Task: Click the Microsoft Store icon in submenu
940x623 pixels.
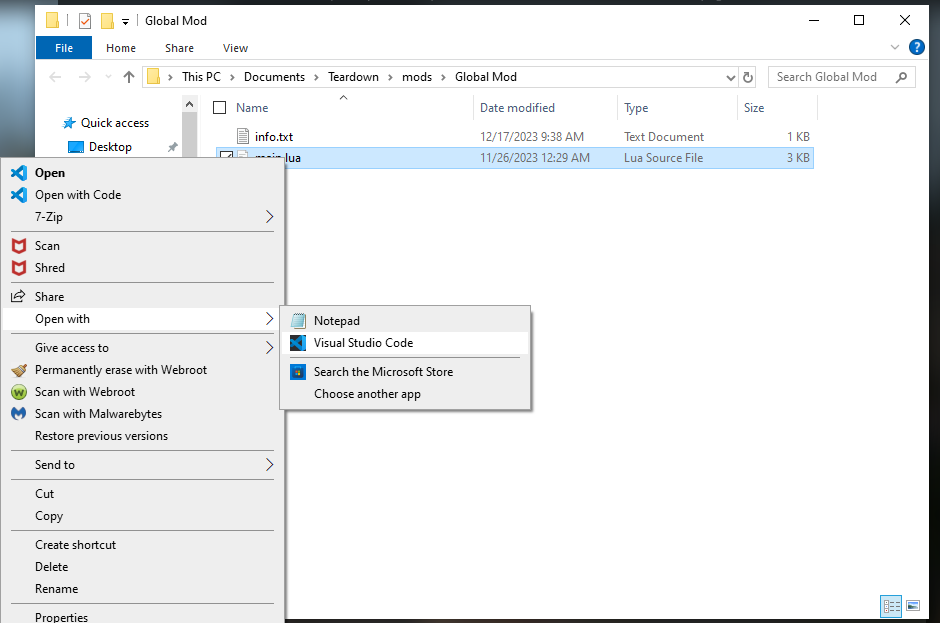Action: point(297,372)
